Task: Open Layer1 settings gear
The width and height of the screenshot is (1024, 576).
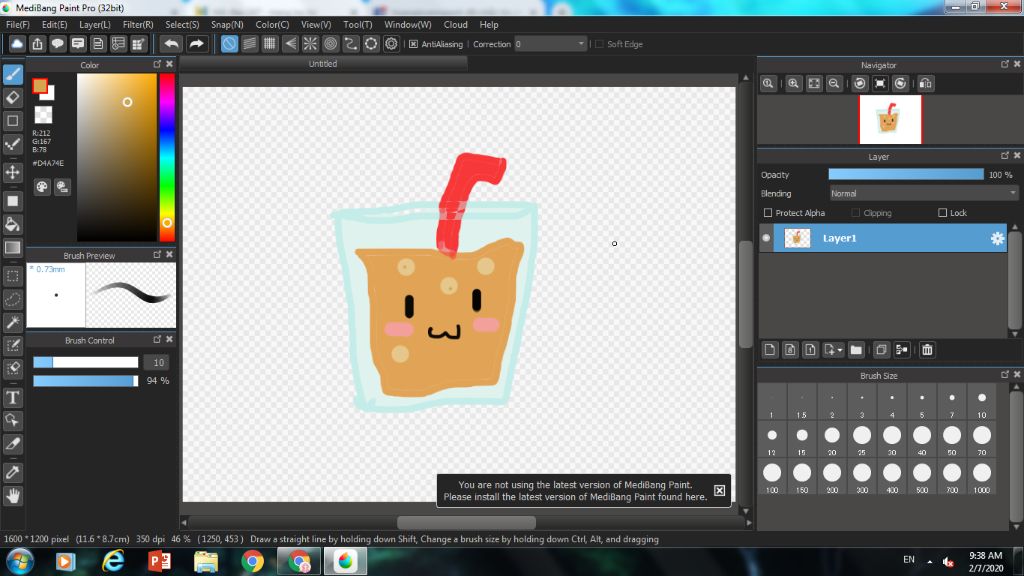Action: tap(997, 238)
